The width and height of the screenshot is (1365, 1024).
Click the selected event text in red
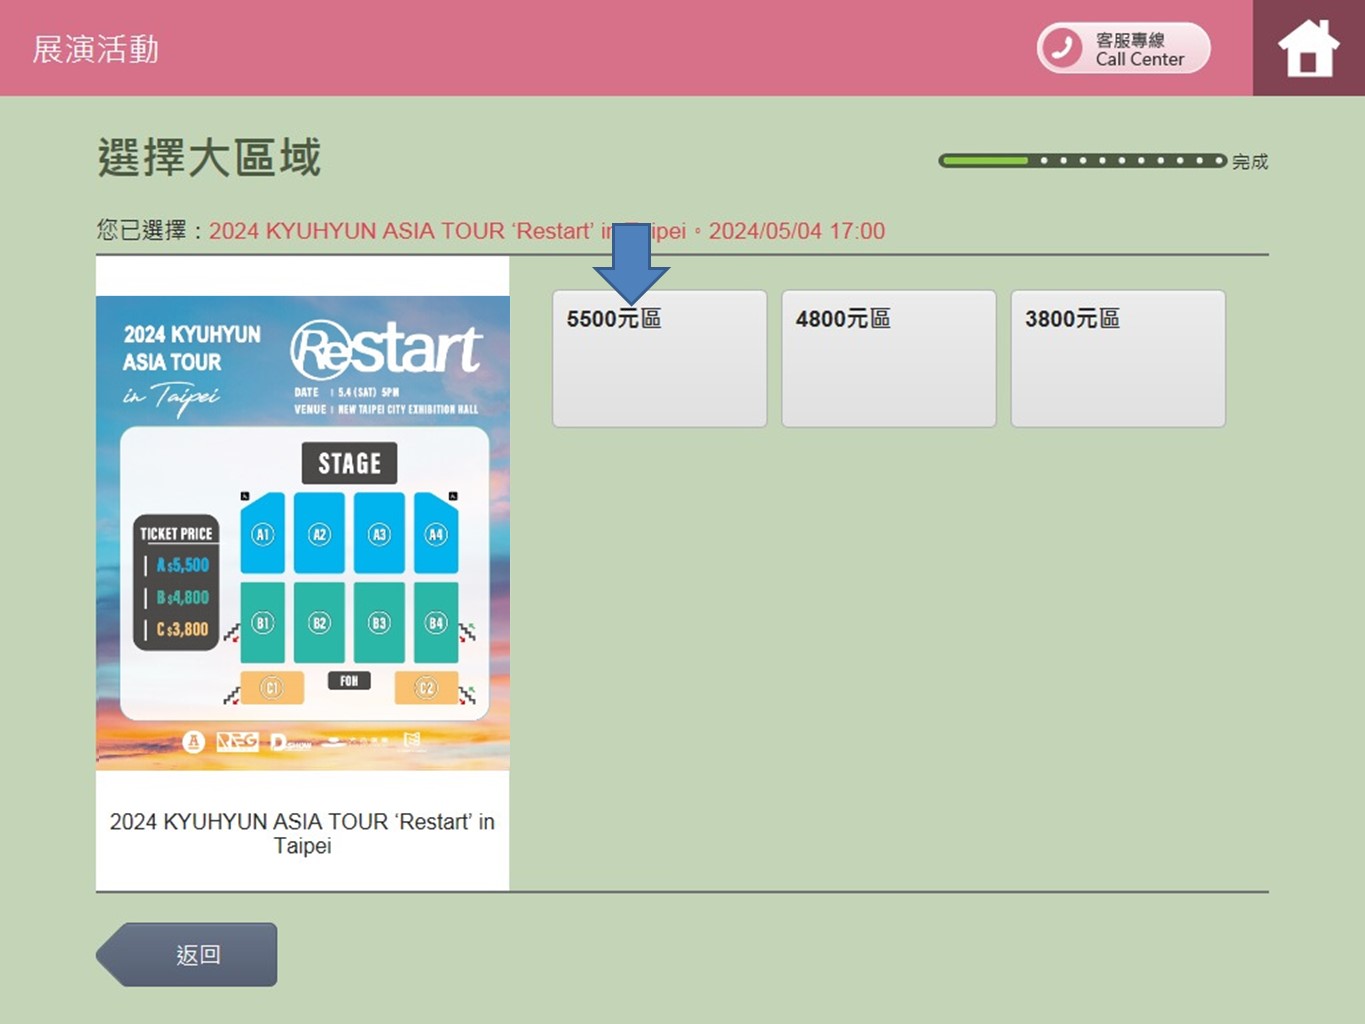pos(546,231)
